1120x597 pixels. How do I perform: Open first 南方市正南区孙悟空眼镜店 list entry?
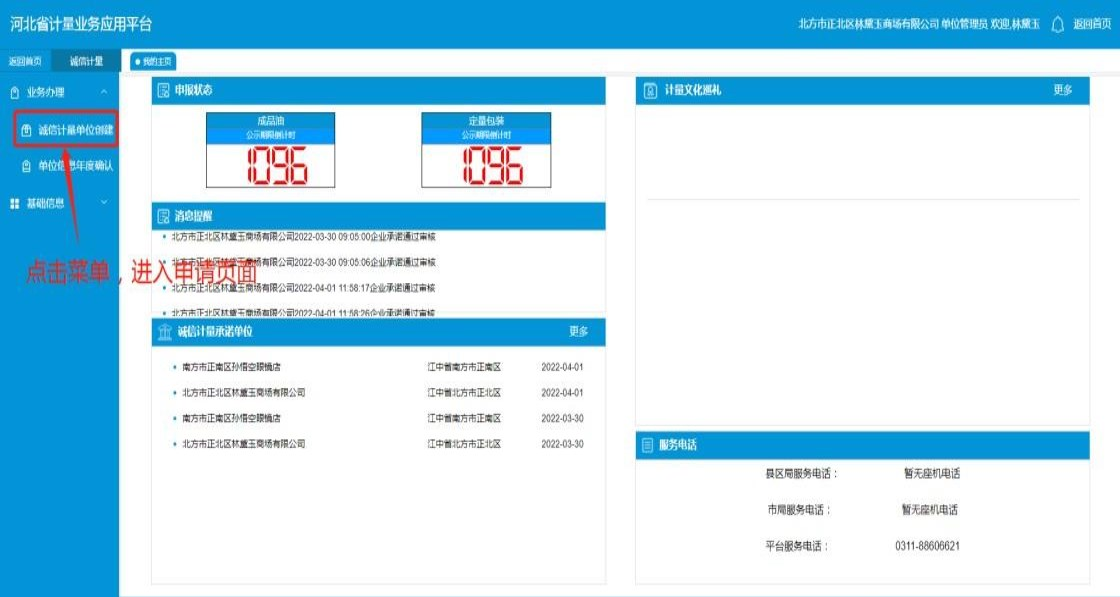pyautogui.click(x=231, y=367)
